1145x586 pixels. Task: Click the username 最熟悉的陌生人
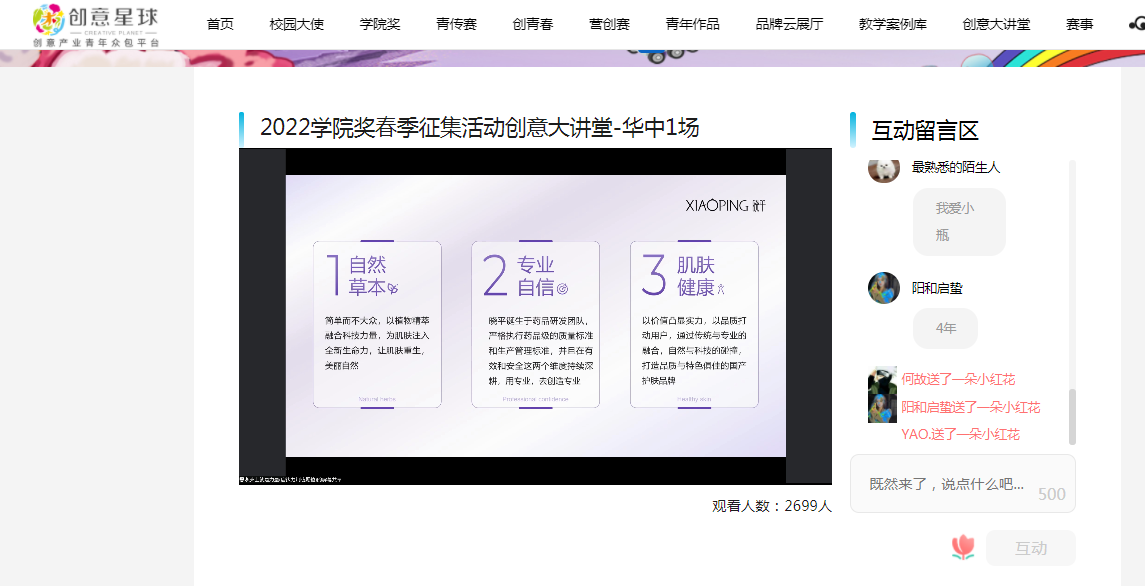coord(956,167)
